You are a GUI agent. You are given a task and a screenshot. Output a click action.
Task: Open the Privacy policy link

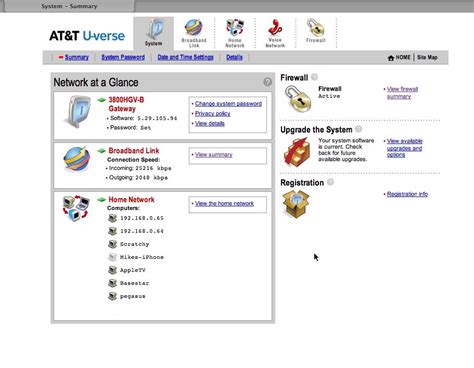click(213, 114)
